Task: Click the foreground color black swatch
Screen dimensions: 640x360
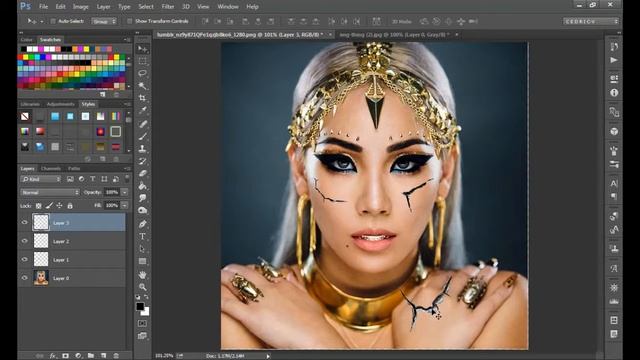Action: (x=140, y=306)
